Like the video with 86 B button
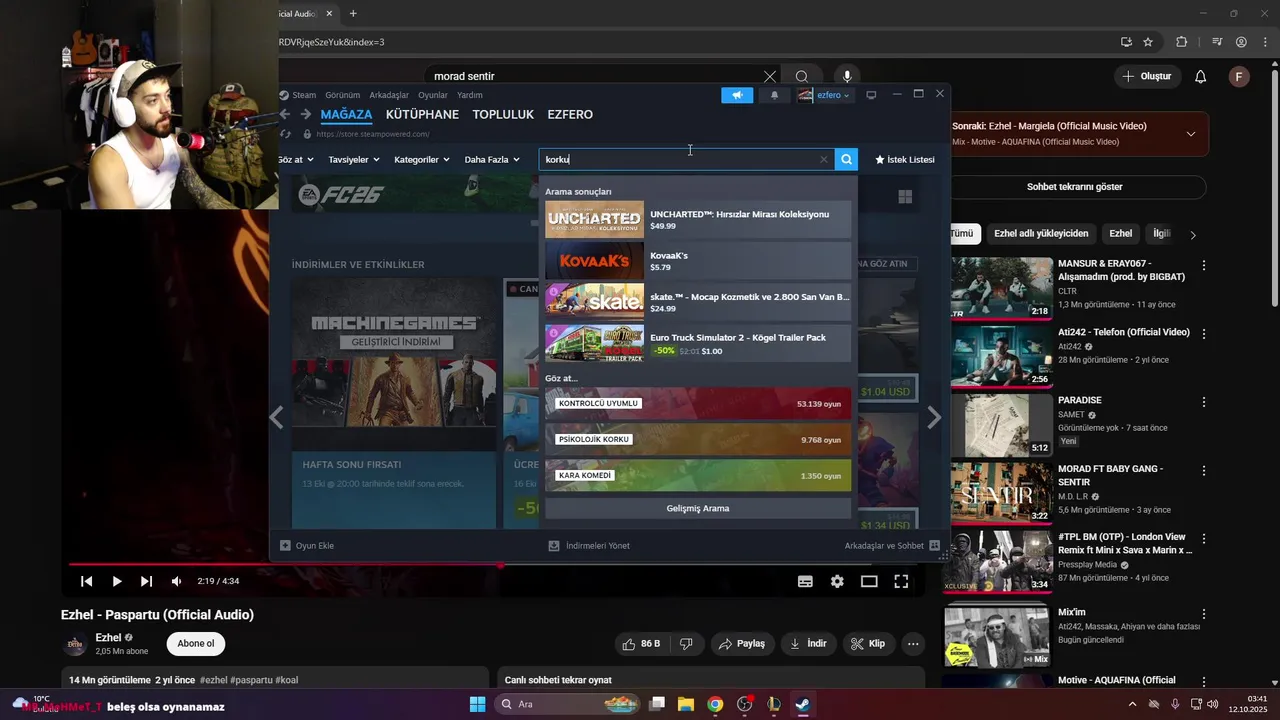 coord(641,644)
